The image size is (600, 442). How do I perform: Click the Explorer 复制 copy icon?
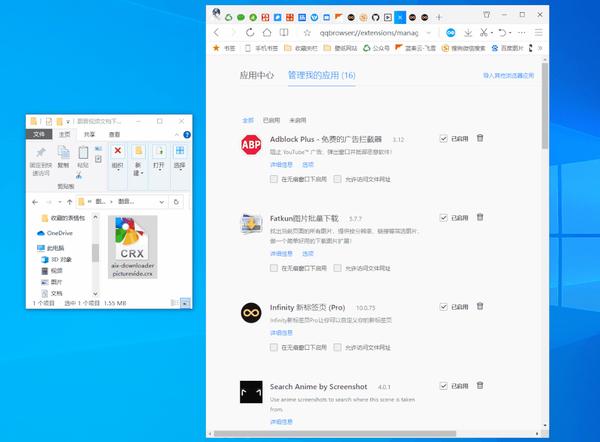click(x=63, y=152)
